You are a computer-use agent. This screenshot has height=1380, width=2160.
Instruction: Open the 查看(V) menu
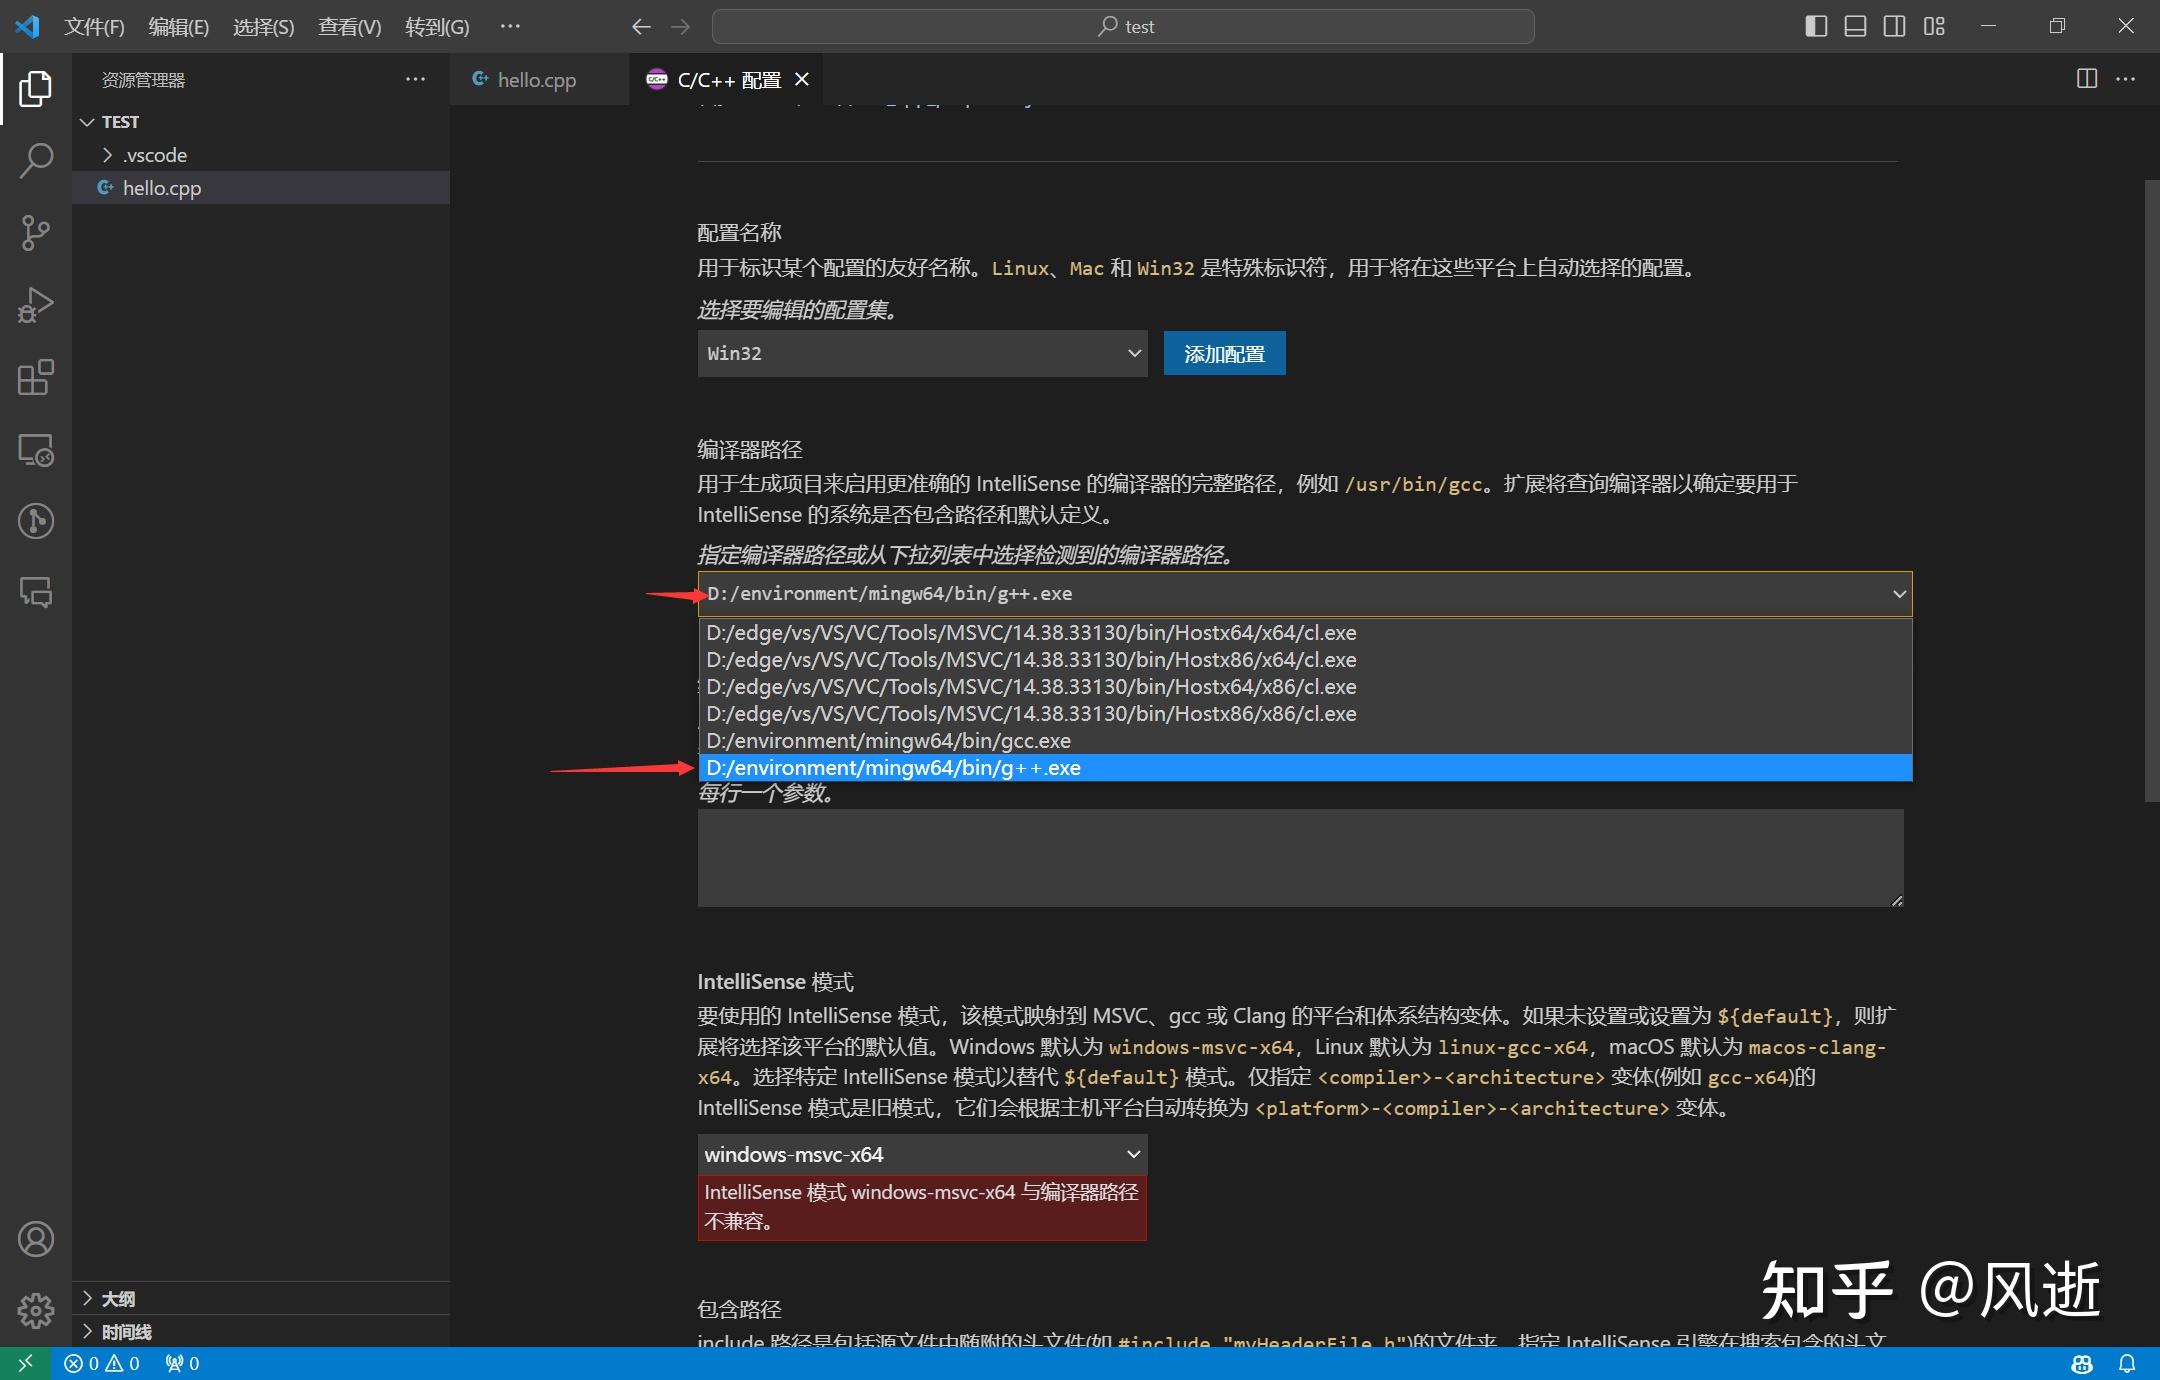(x=348, y=27)
